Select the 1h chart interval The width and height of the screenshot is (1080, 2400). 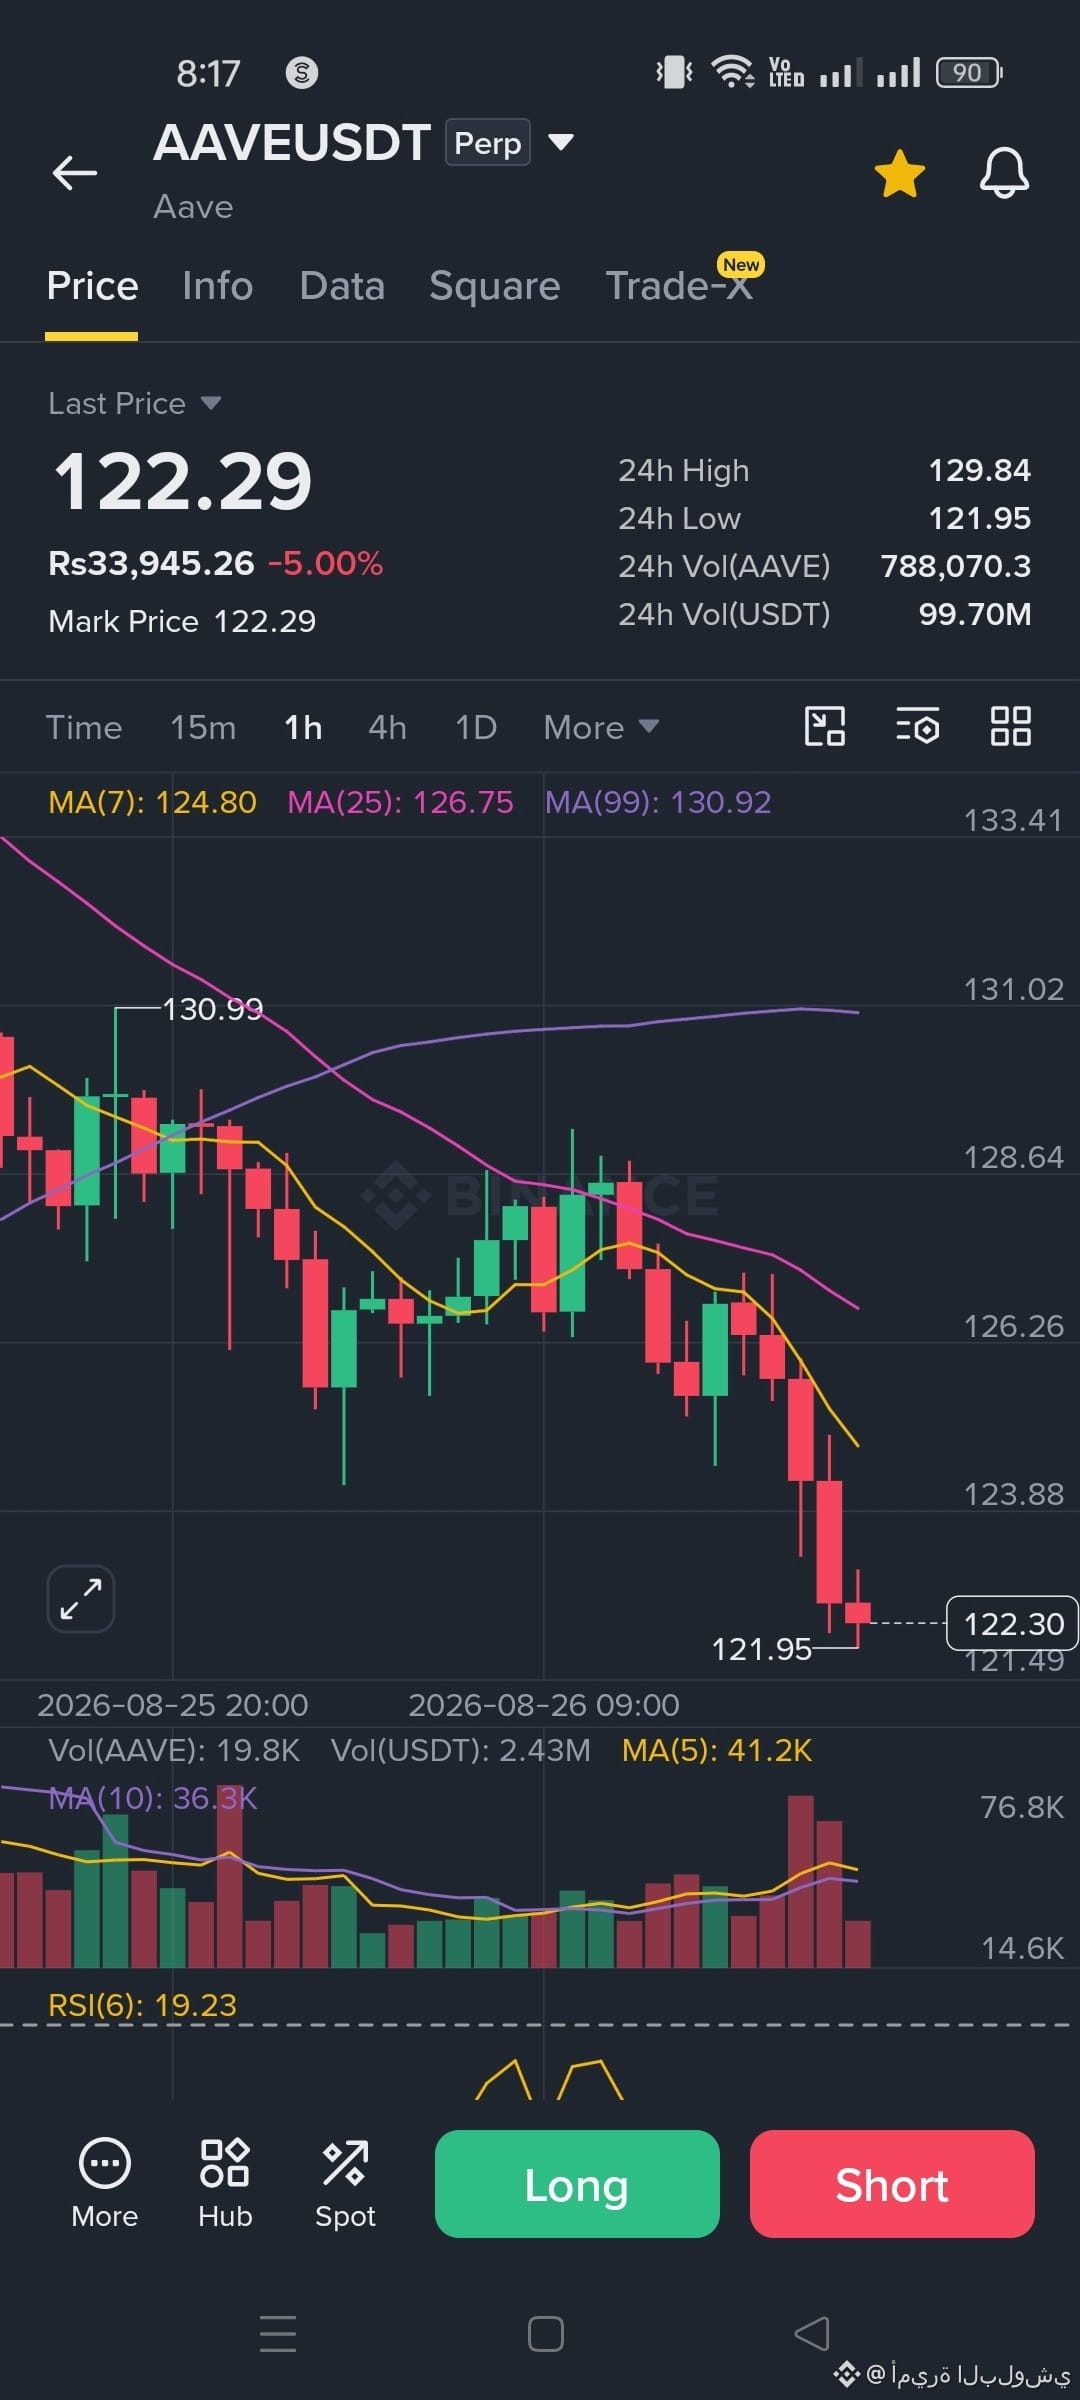point(303,727)
